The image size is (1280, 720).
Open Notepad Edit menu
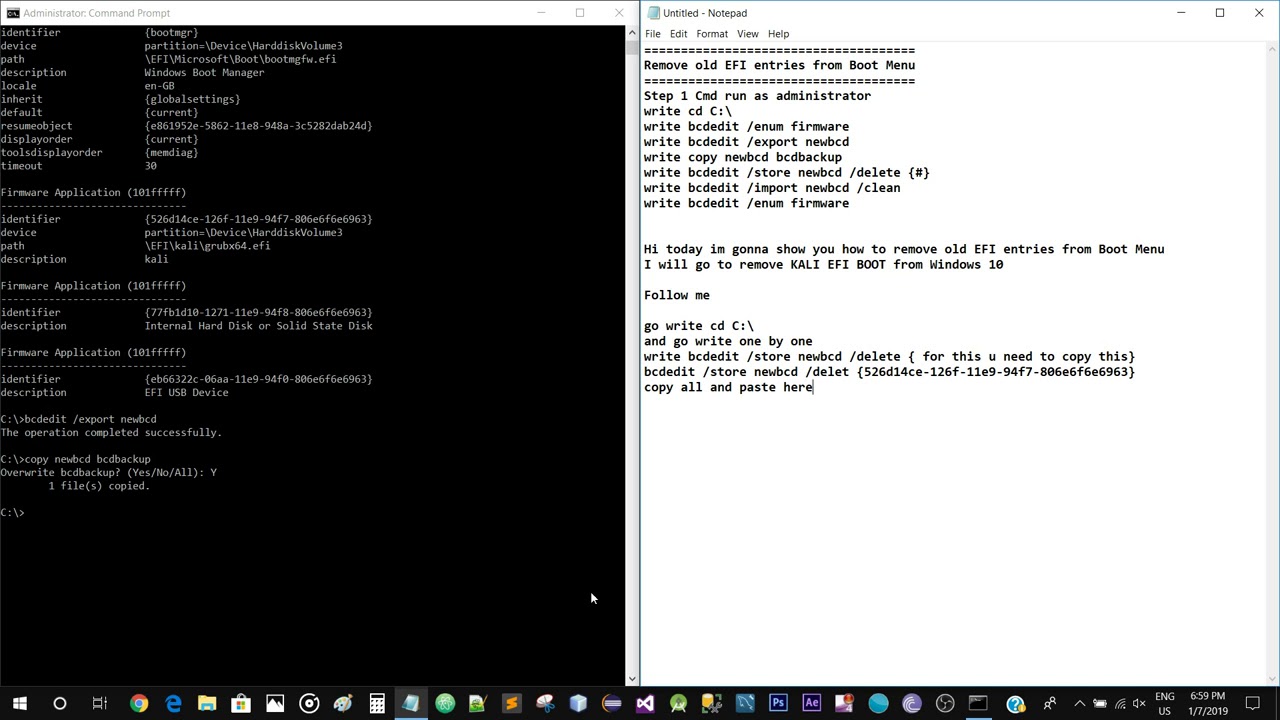click(x=678, y=34)
